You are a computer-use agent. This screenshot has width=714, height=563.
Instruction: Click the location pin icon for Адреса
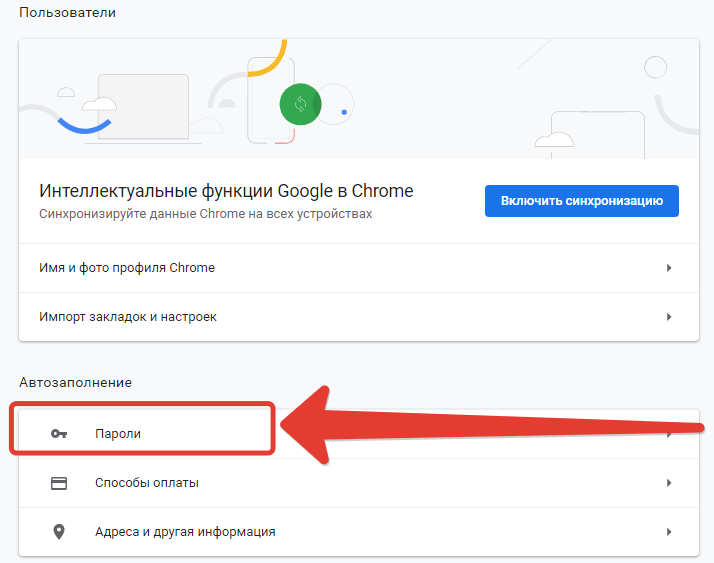[x=59, y=532]
